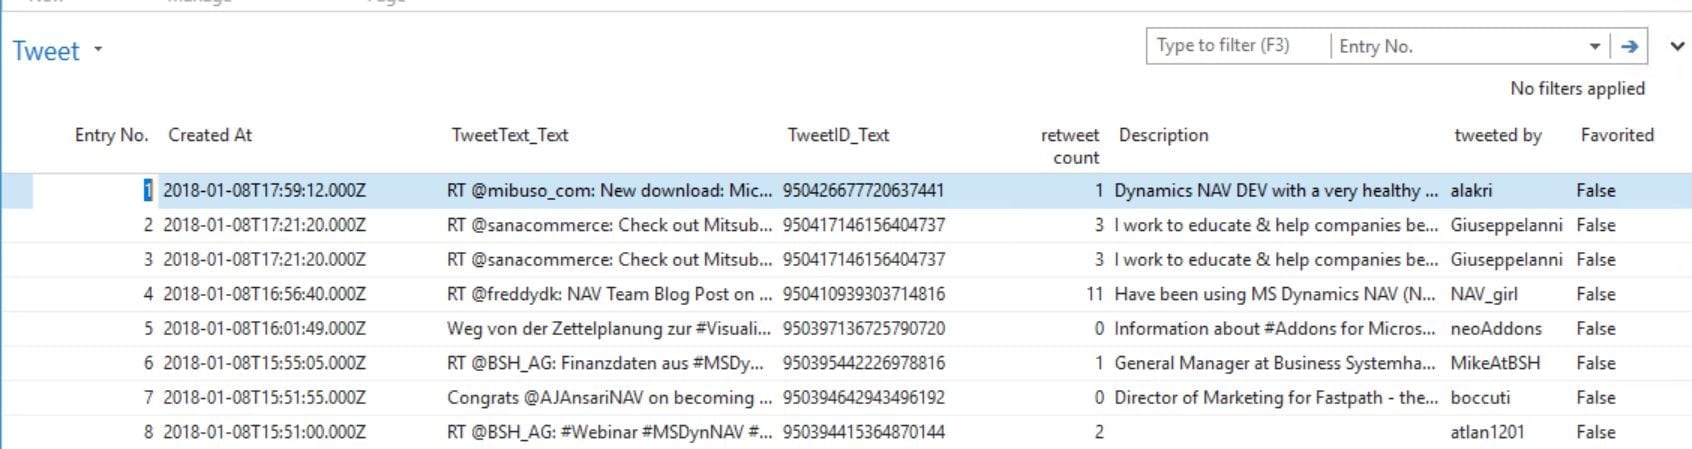Viewport: 1692px width, 449px height.
Task: Click the tweeted by column header
Action: [x=1498, y=135]
